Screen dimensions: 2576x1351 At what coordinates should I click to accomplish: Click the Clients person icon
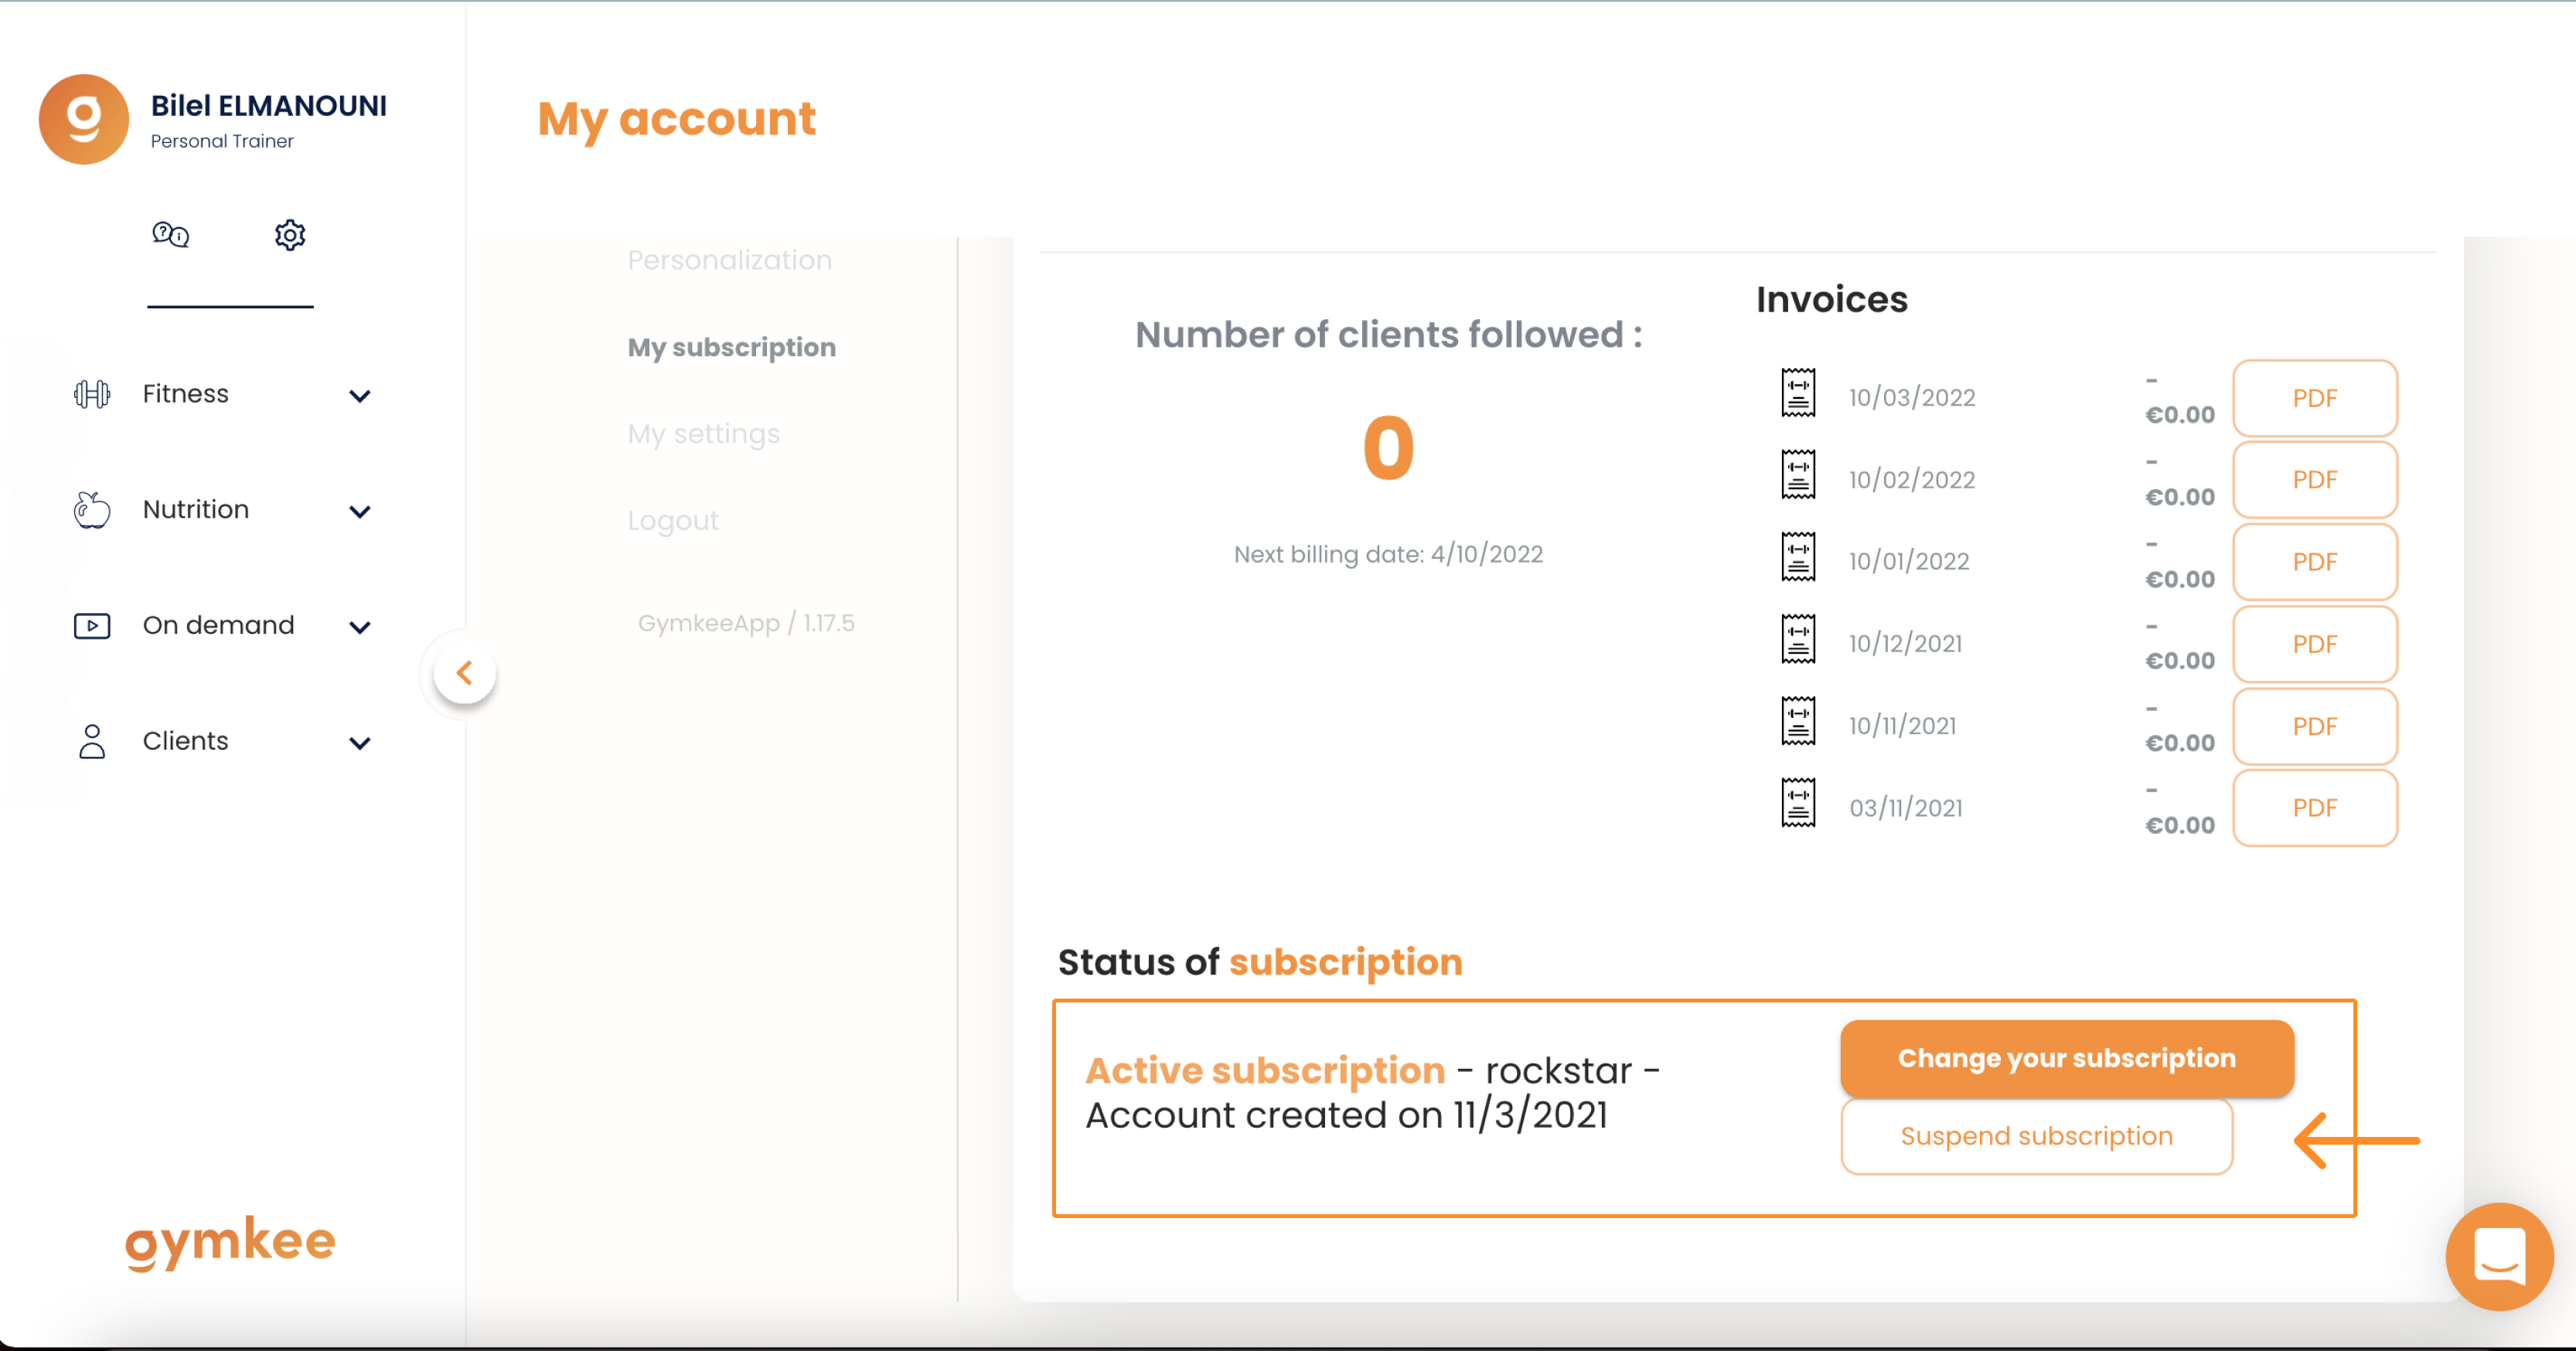coord(92,742)
